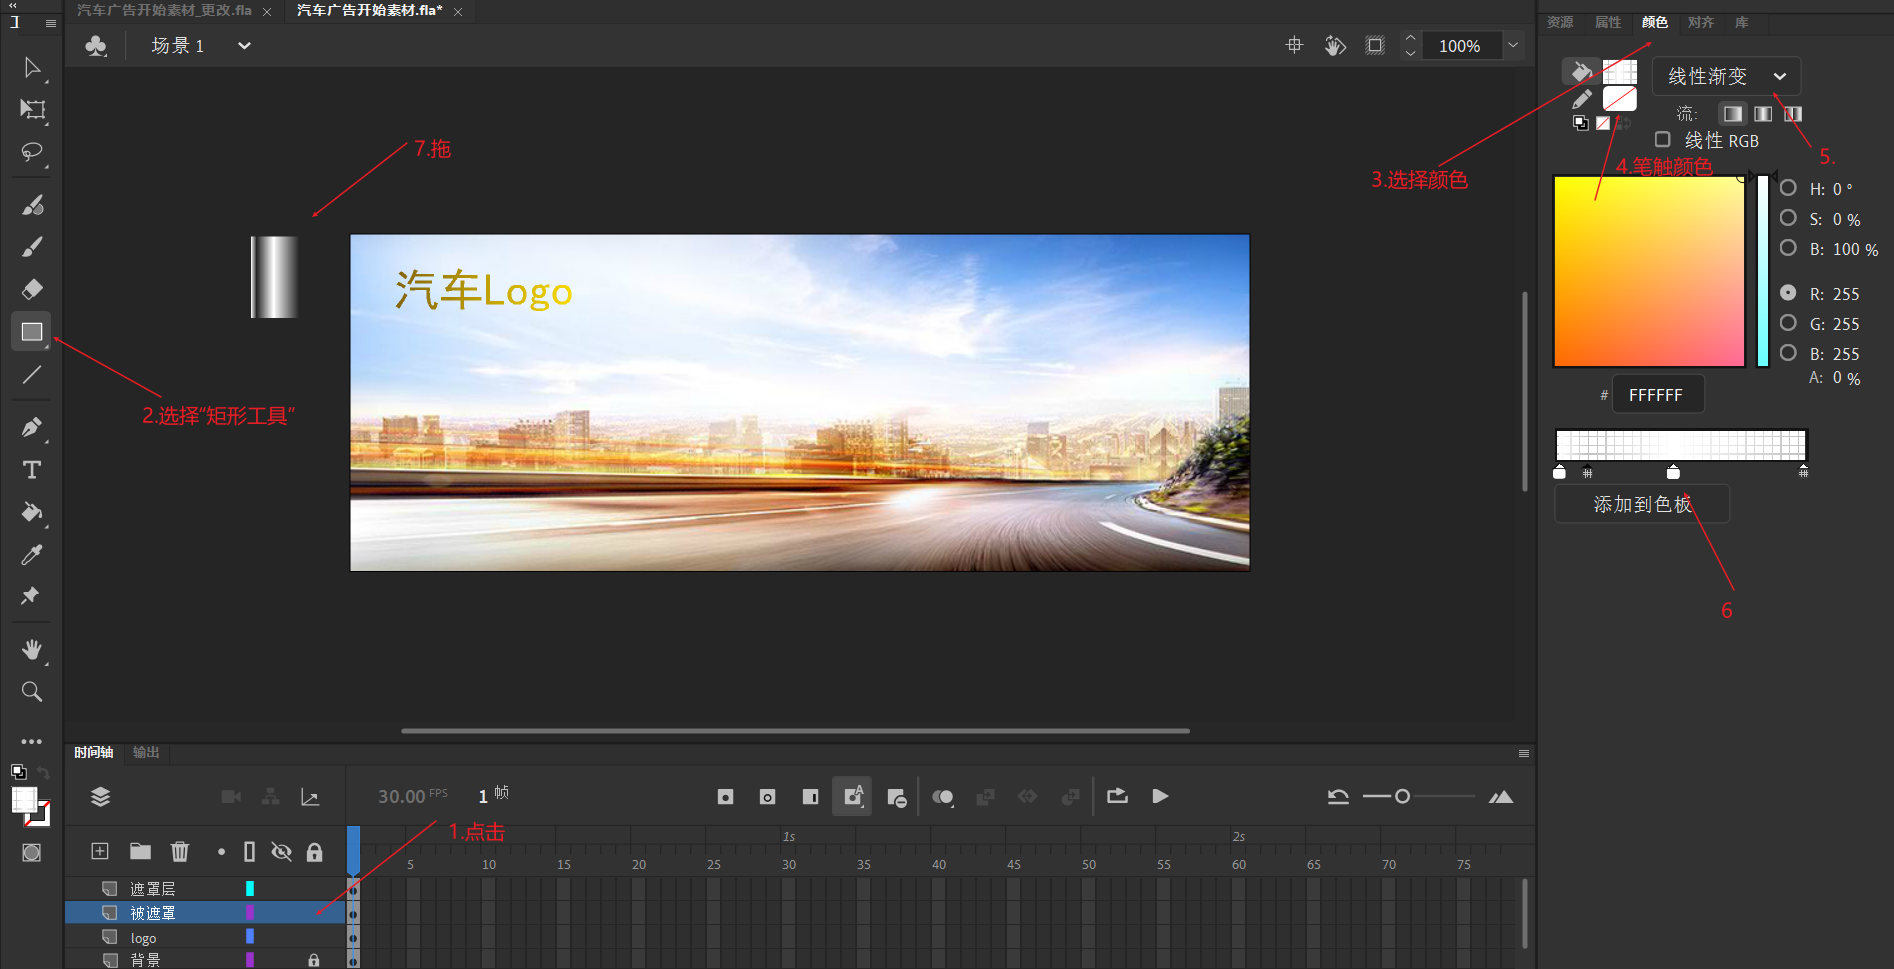This screenshot has width=1894, height=969.
Task: Open the tools panel options menu
Action: 51,24
